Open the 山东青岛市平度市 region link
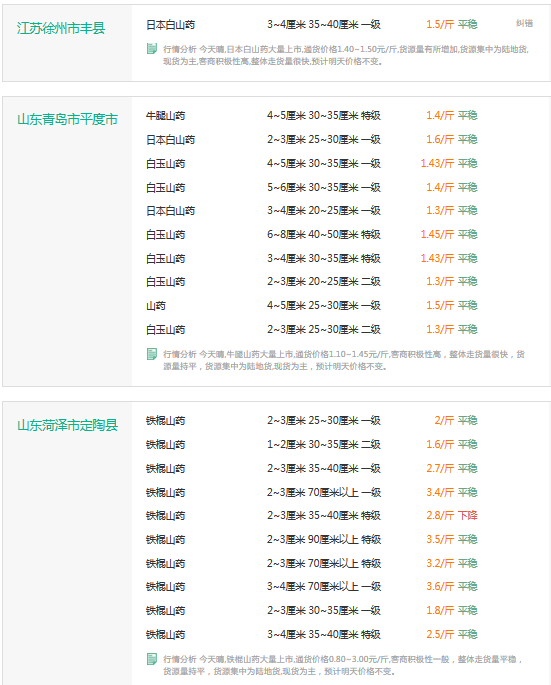Screen dimensions: 551x685 pos(67,119)
